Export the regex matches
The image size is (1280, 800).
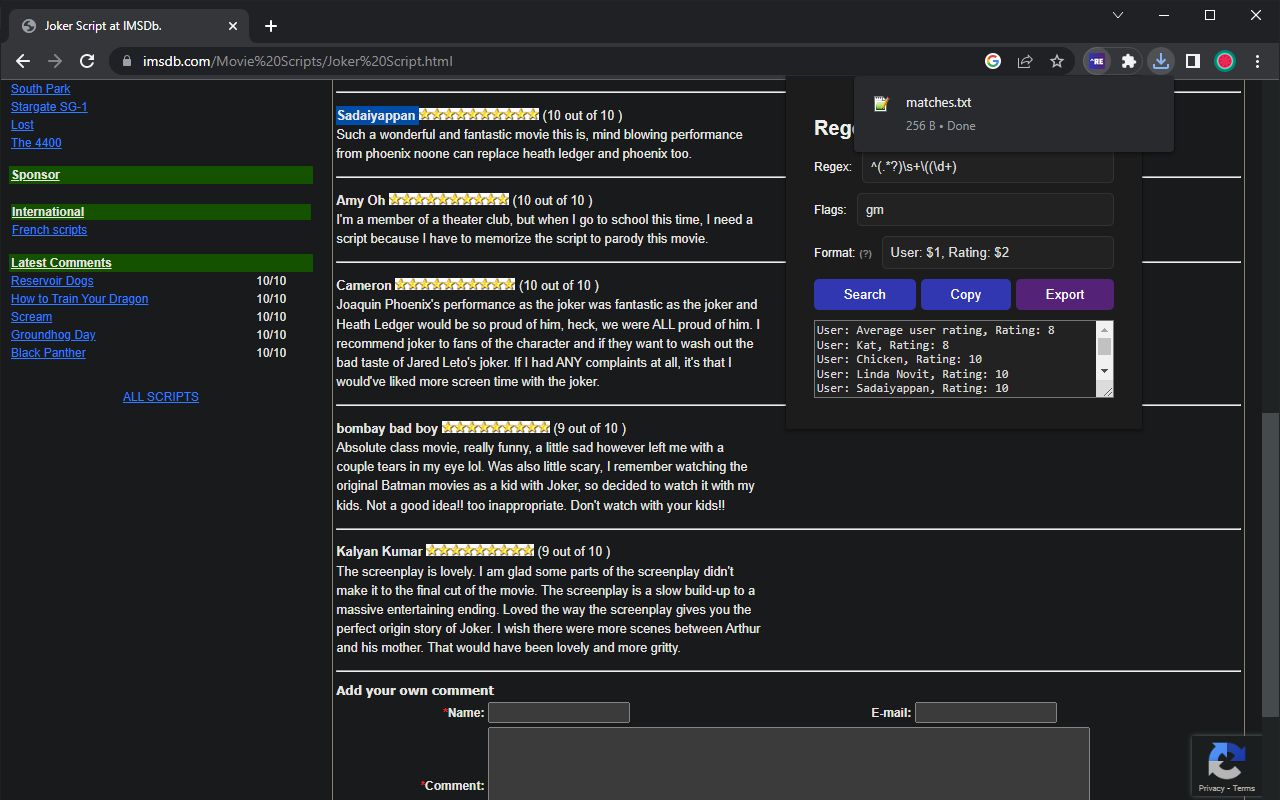pos(1065,294)
